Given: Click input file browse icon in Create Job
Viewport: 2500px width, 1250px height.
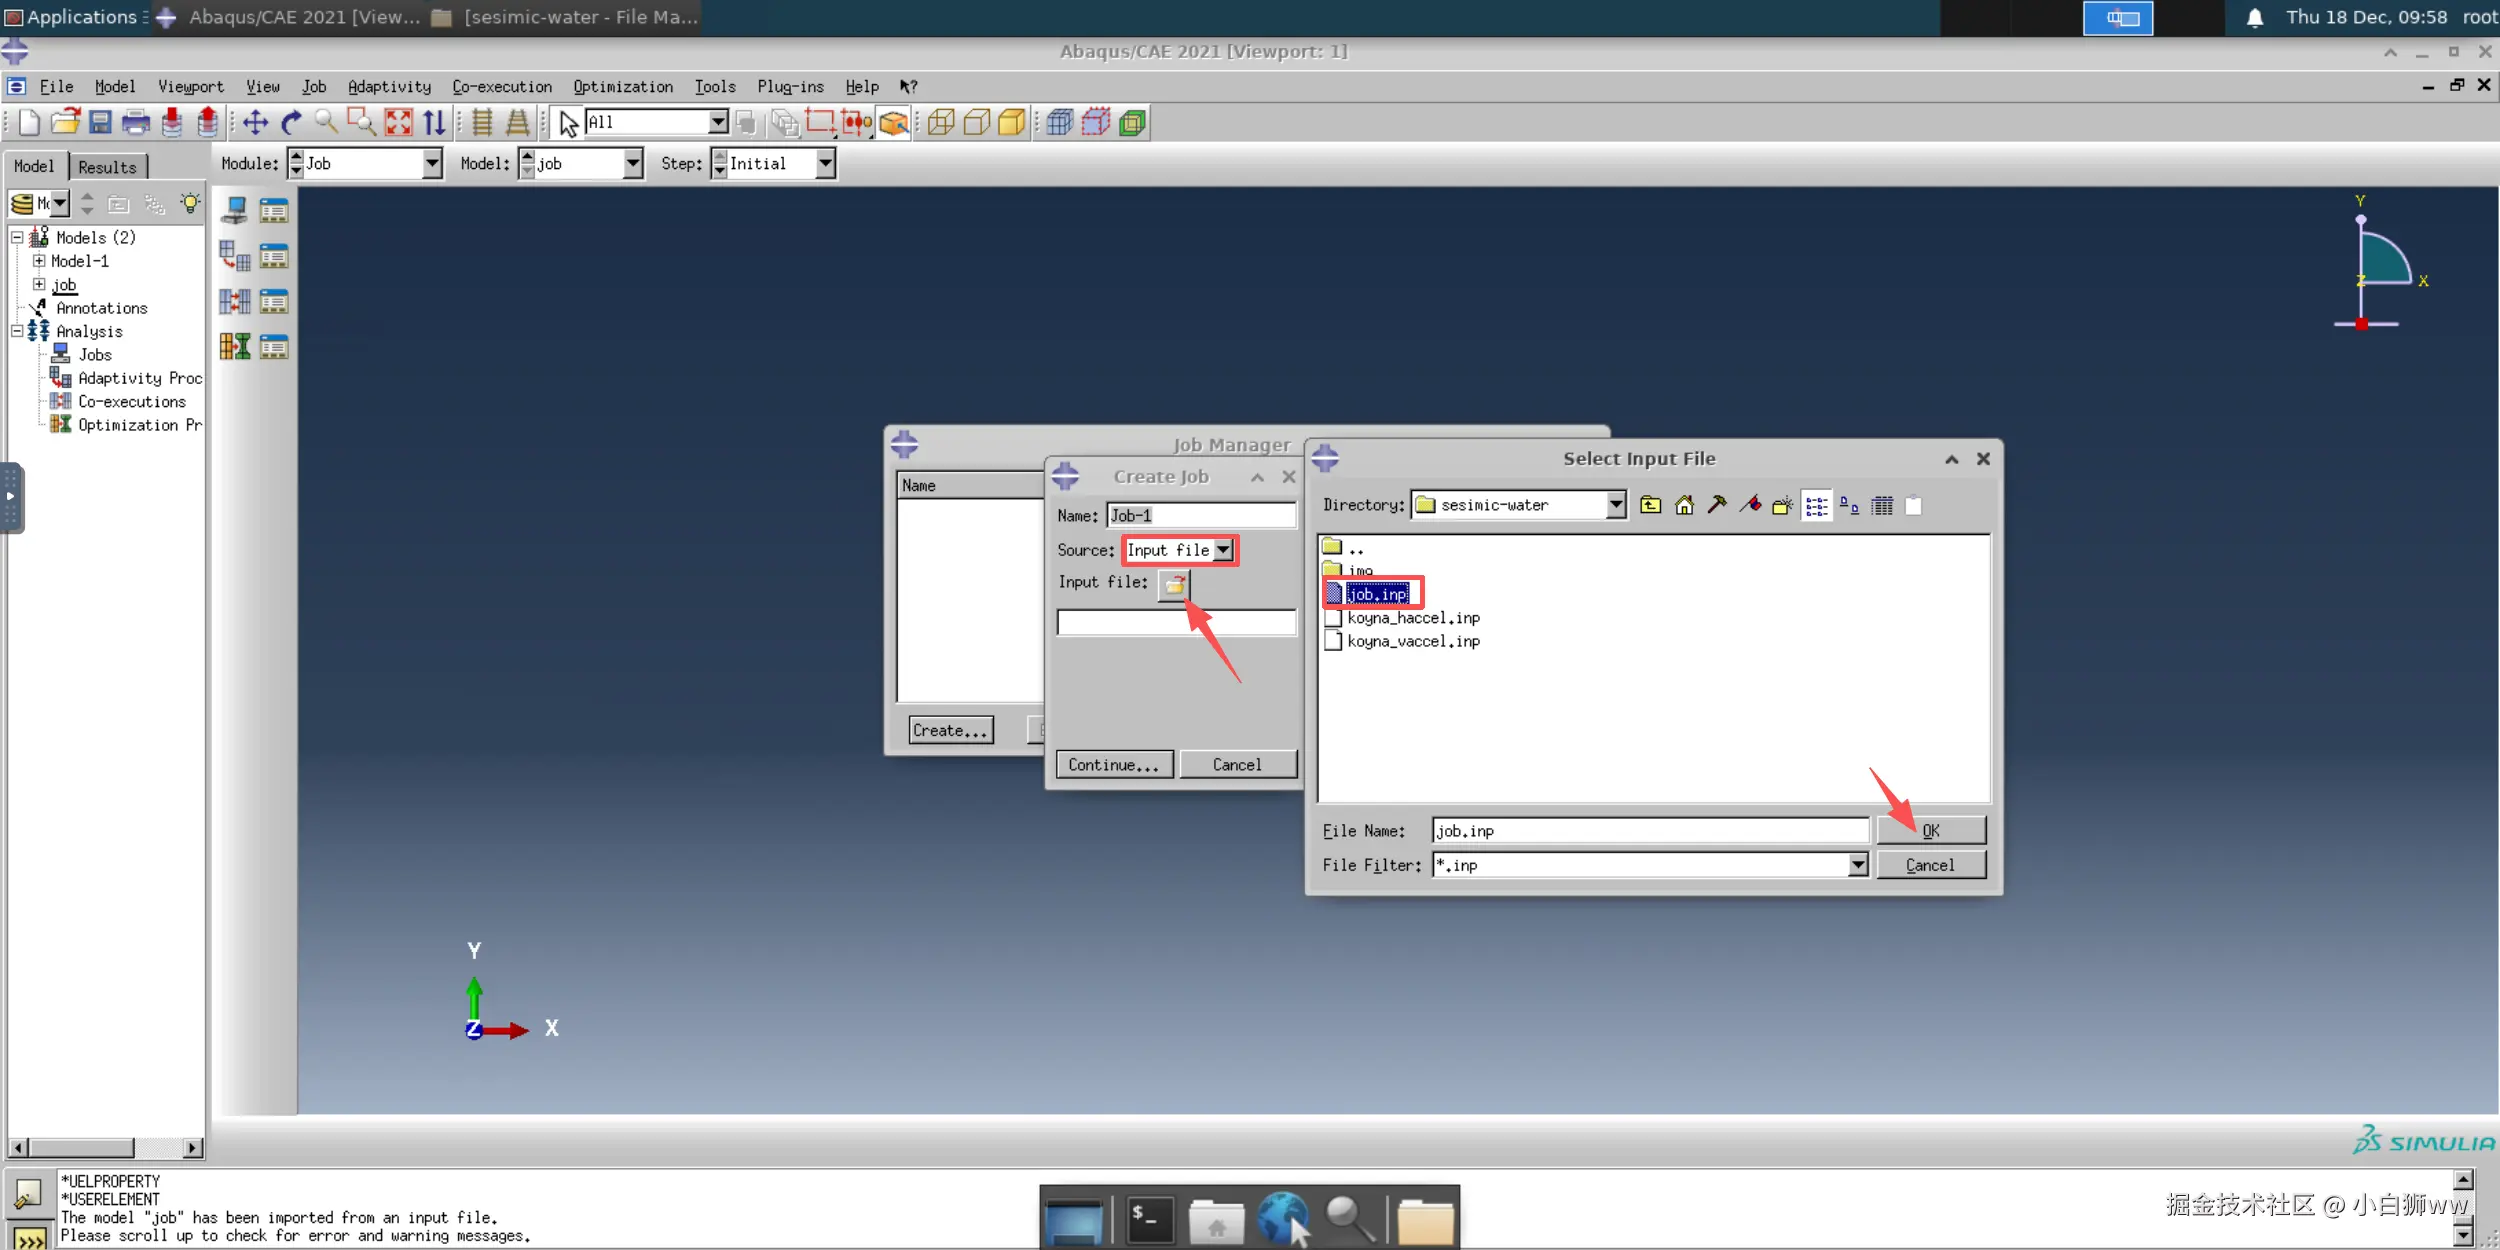Looking at the screenshot, I should [x=1174, y=584].
